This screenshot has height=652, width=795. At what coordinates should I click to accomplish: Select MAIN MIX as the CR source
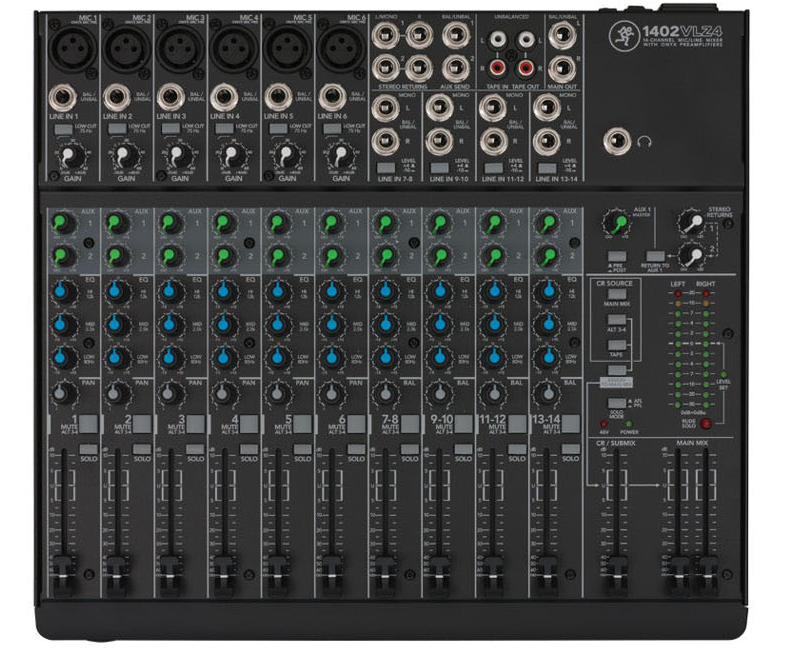point(617,295)
